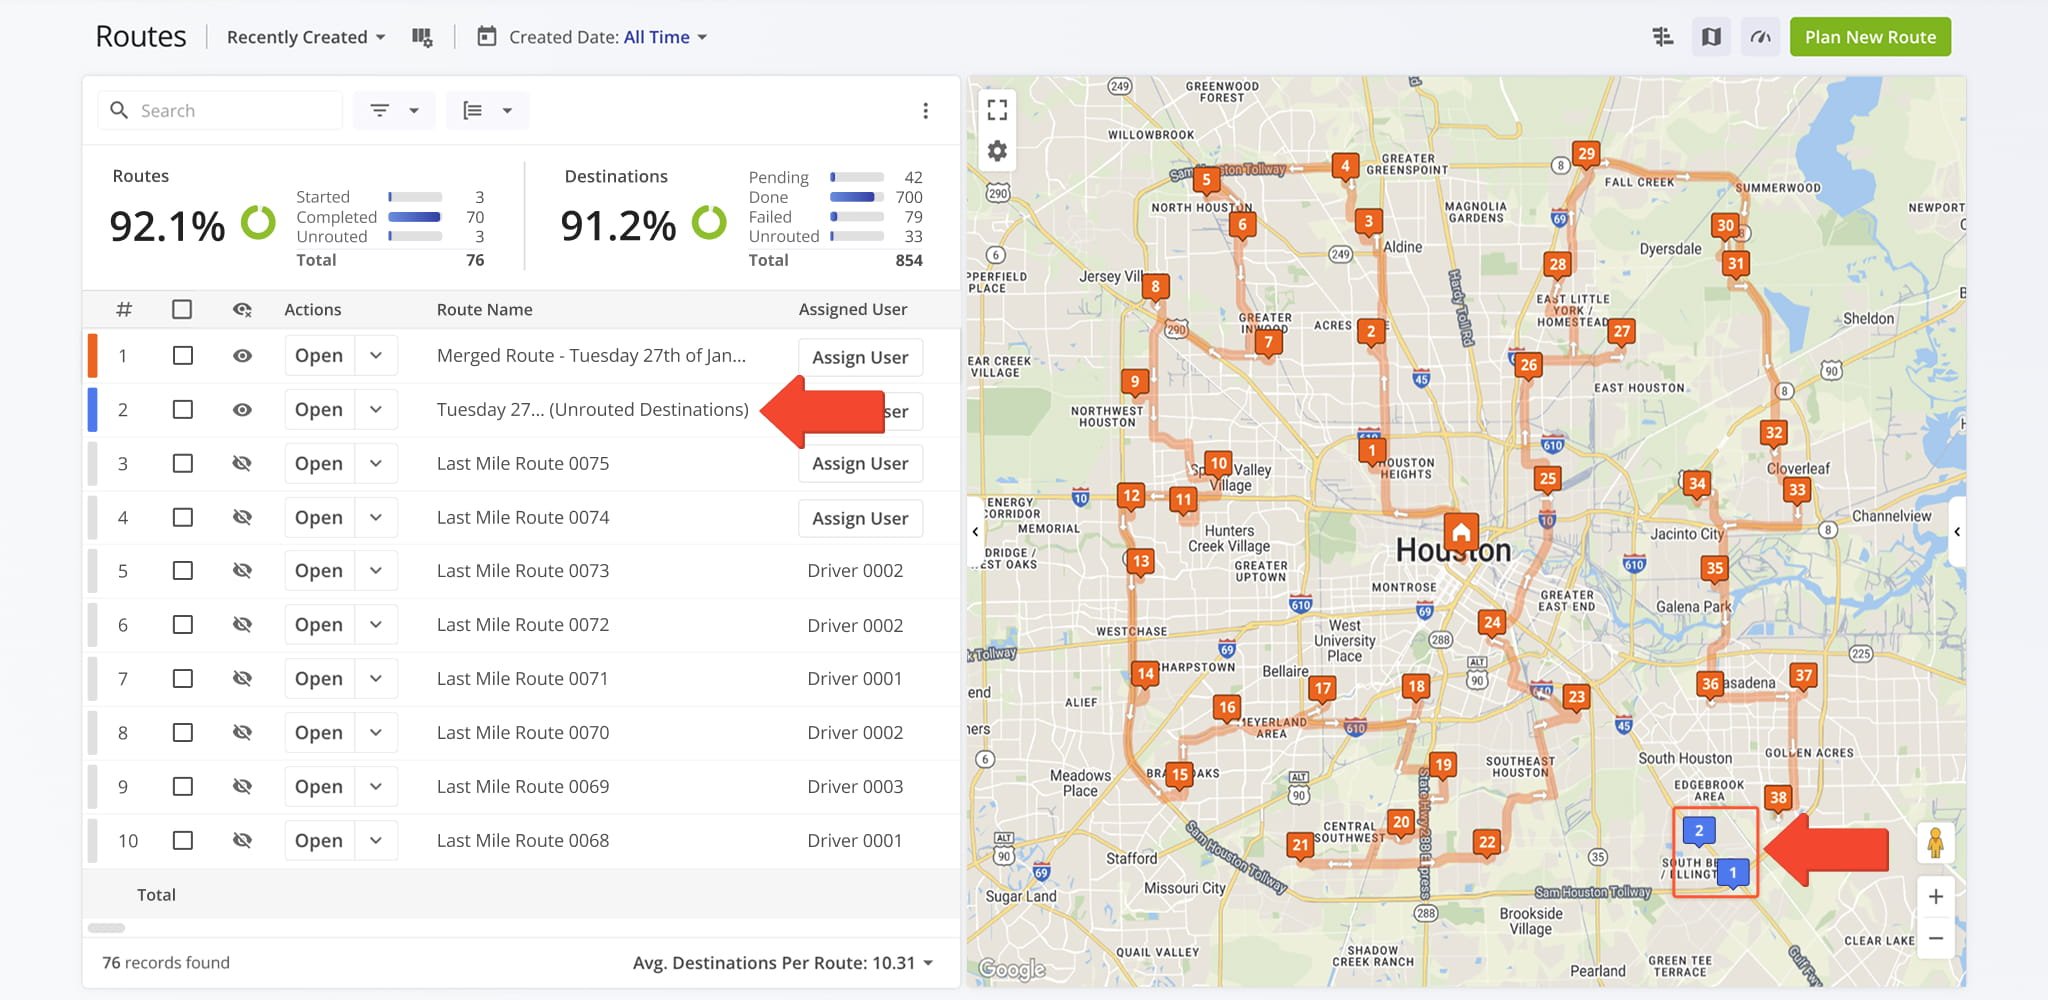Open the column settings icon beside Recently Created
Viewport: 2048px width, 1000px height.
click(x=421, y=36)
